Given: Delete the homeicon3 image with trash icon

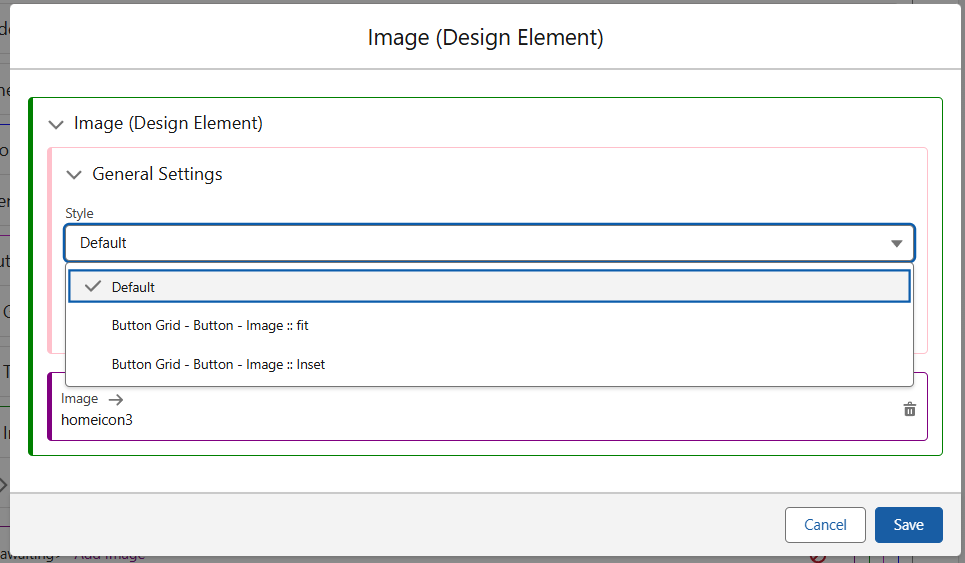Looking at the screenshot, I should point(909,409).
